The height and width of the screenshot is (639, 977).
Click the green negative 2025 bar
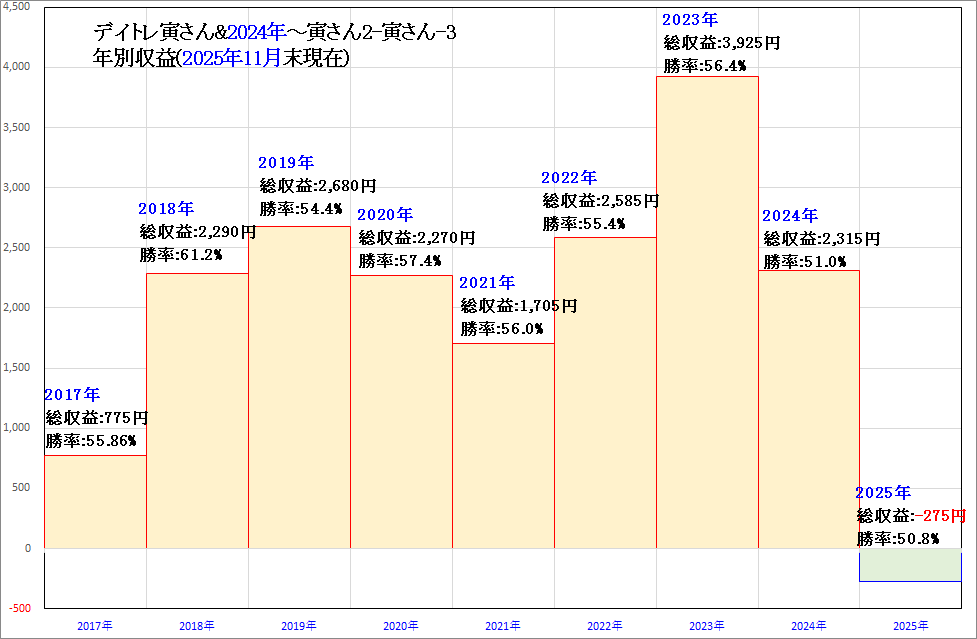pyautogui.click(x=909, y=565)
